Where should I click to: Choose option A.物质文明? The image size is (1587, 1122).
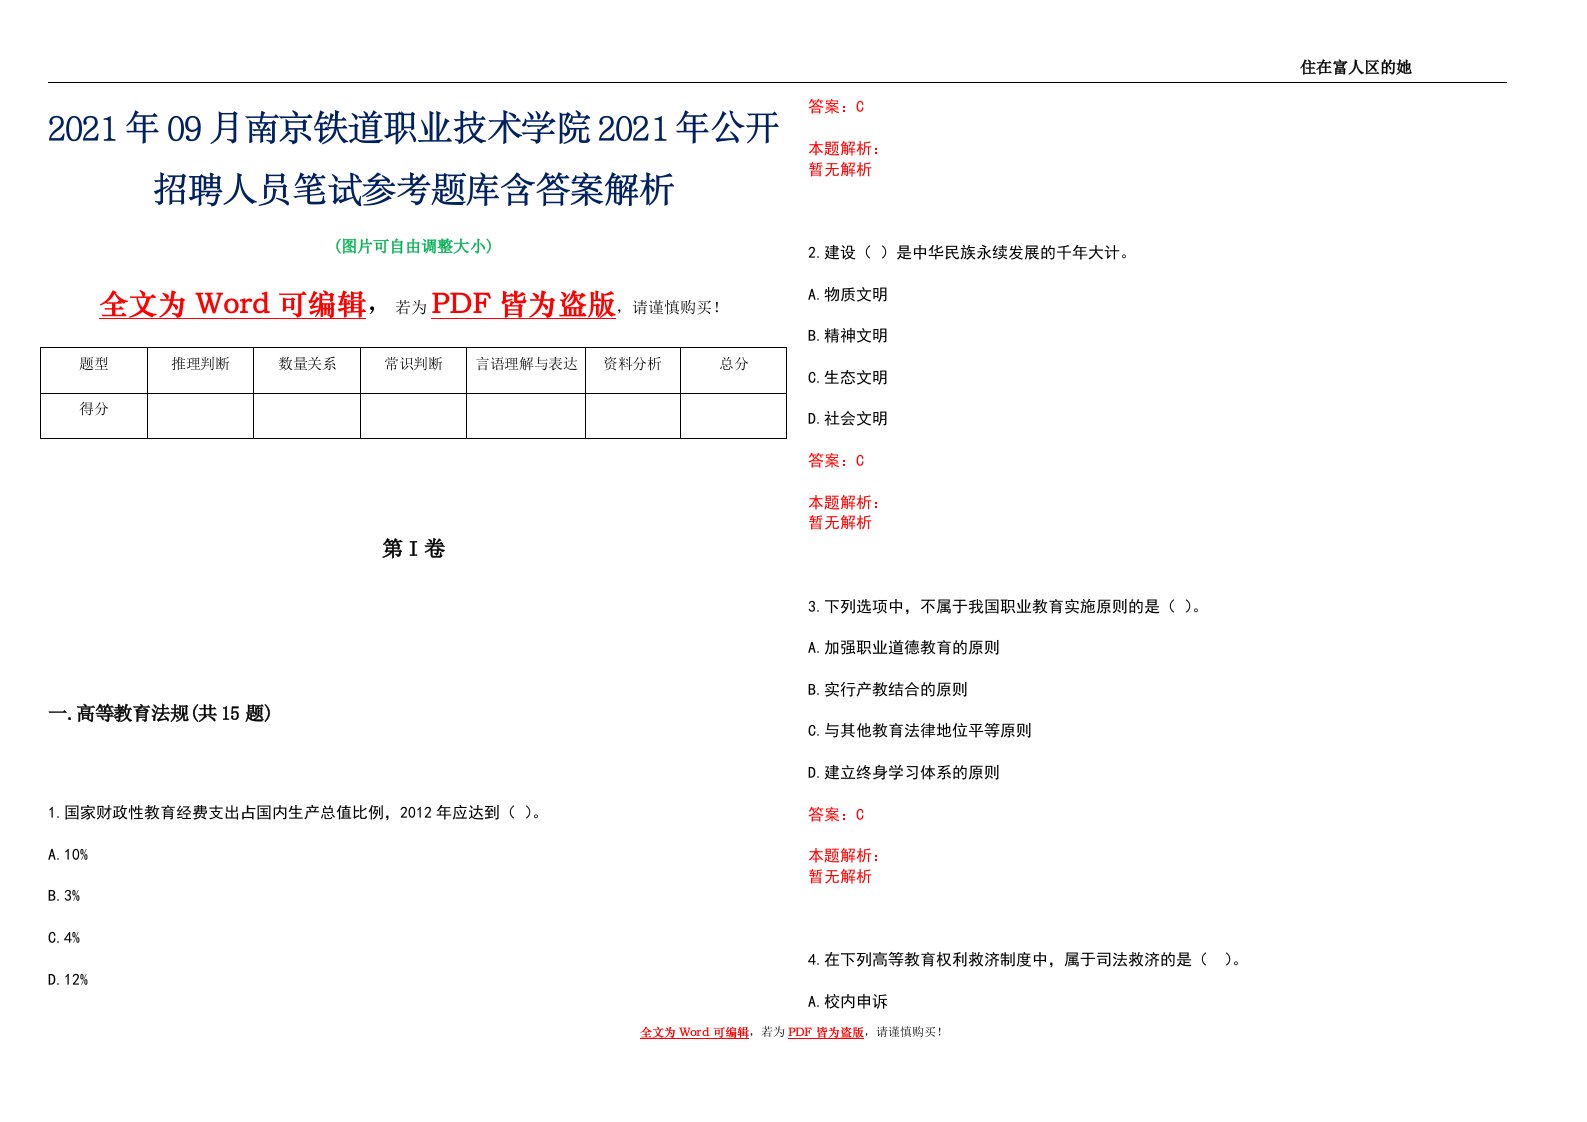(848, 294)
